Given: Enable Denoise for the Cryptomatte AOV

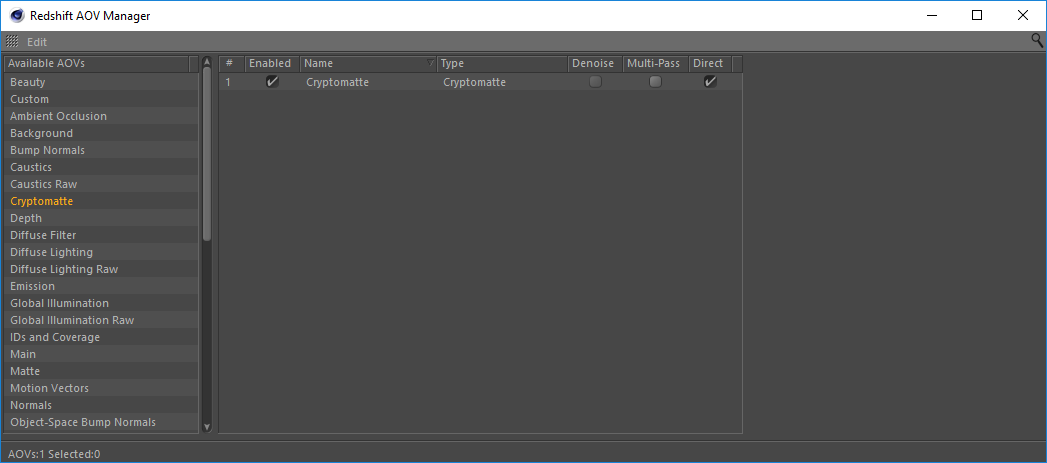Looking at the screenshot, I should click(595, 82).
